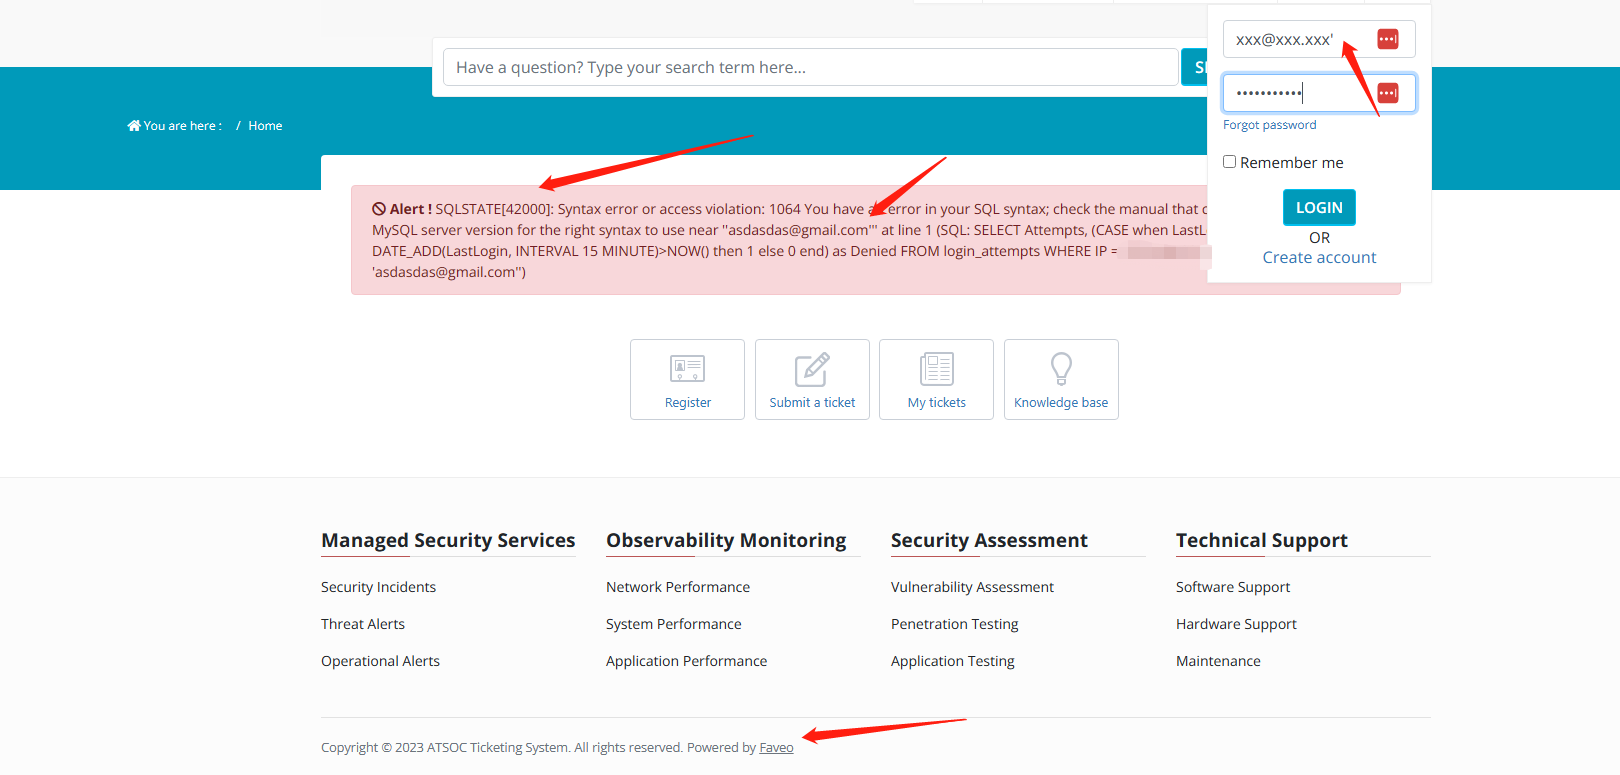This screenshot has height=775, width=1620.
Task: Go to the Home breadcrumb link
Action: pyautogui.click(x=265, y=126)
